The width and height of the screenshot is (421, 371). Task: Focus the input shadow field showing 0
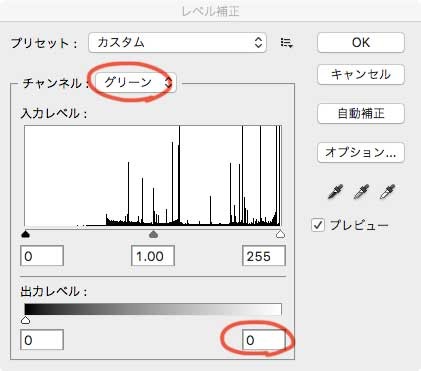tap(42, 256)
